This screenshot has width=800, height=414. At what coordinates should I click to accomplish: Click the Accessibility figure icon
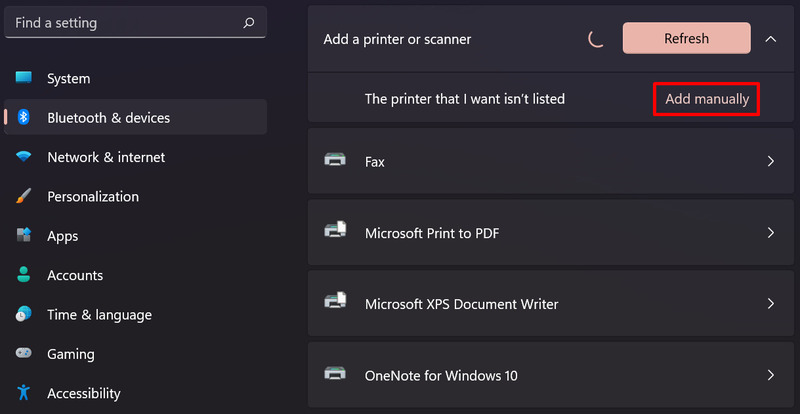(x=23, y=393)
